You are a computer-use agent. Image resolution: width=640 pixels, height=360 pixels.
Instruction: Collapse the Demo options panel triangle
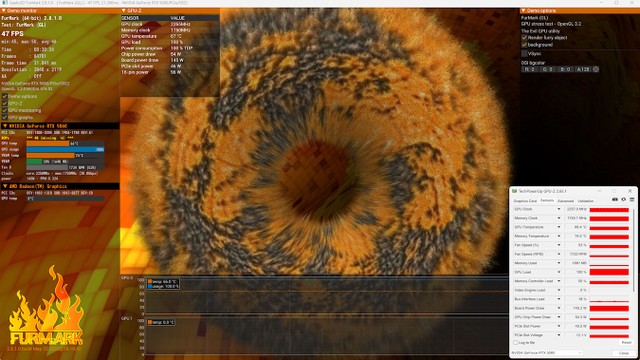coord(523,11)
